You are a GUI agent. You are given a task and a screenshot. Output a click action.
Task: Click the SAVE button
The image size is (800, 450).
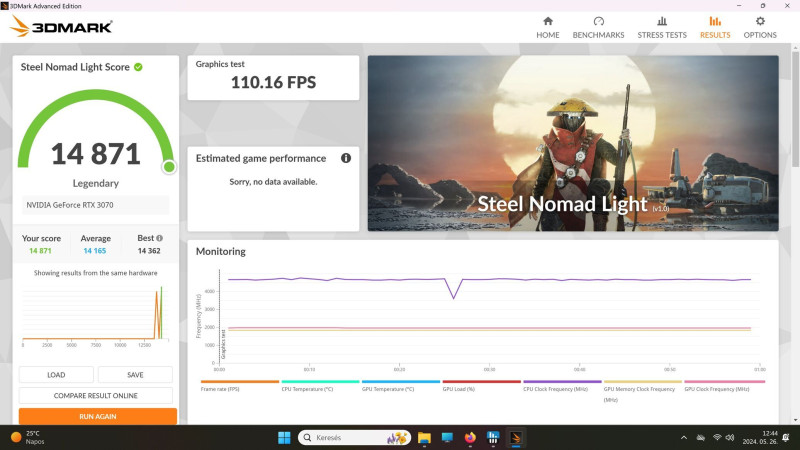pyautogui.click(x=135, y=374)
